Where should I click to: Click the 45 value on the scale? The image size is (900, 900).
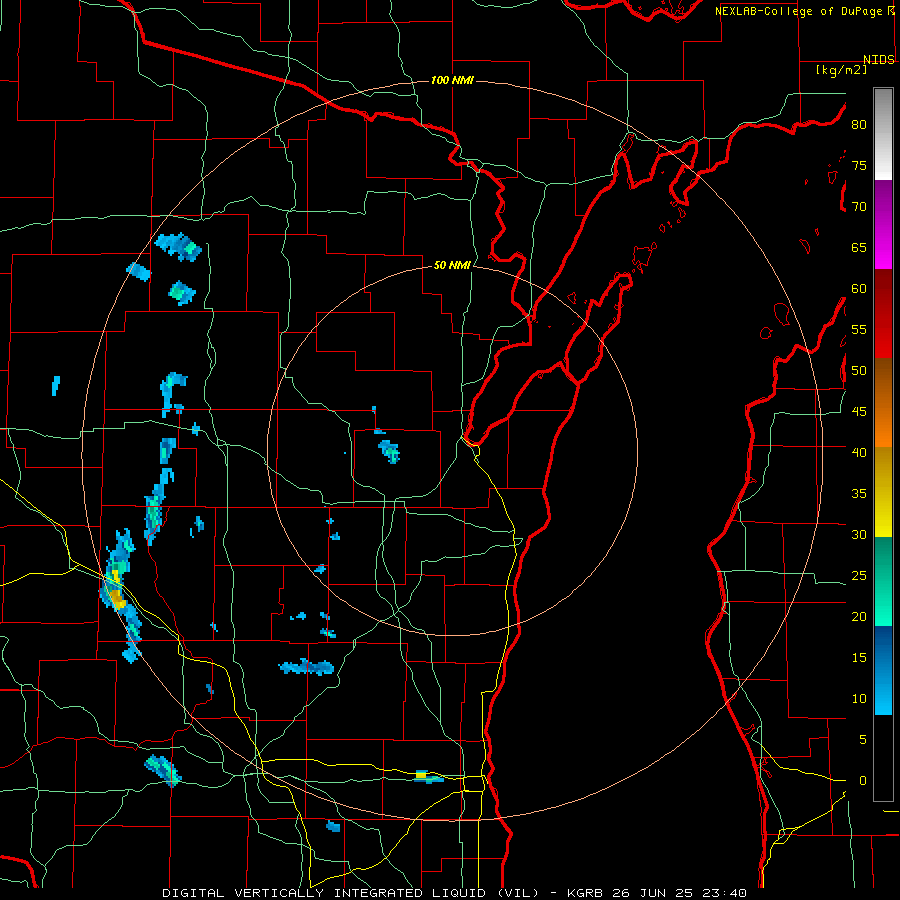(859, 412)
